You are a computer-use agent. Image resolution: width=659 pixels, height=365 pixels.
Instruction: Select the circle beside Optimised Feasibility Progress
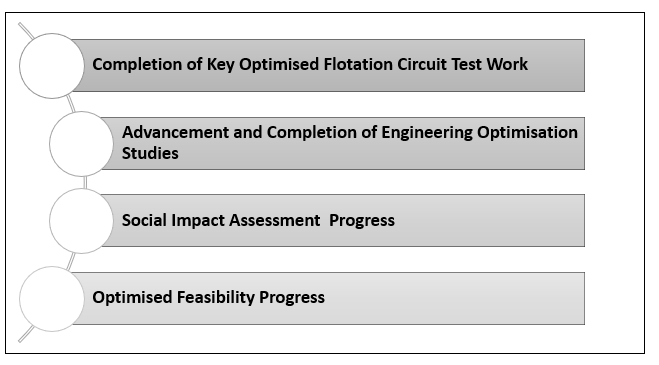(52, 299)
